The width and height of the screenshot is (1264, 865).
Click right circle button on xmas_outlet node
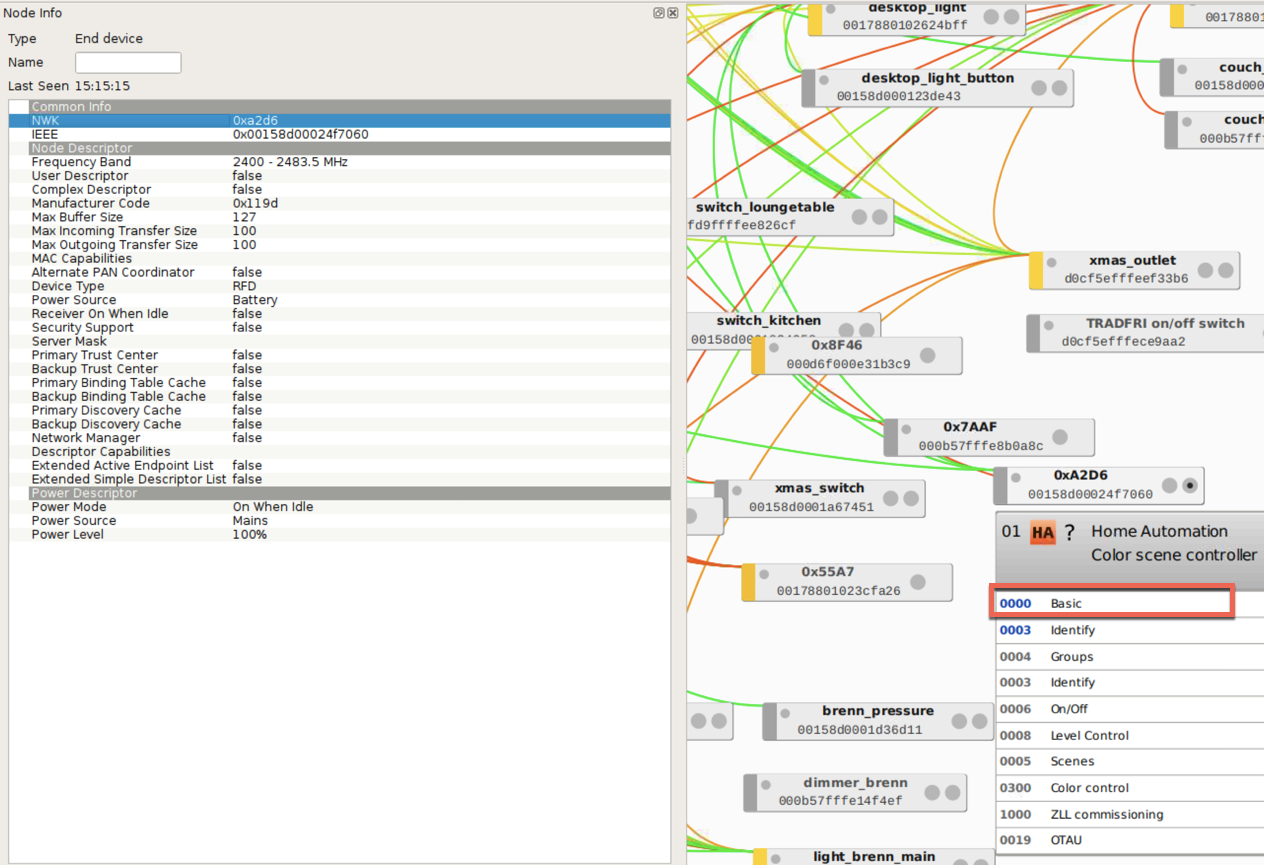point(1225,270)
